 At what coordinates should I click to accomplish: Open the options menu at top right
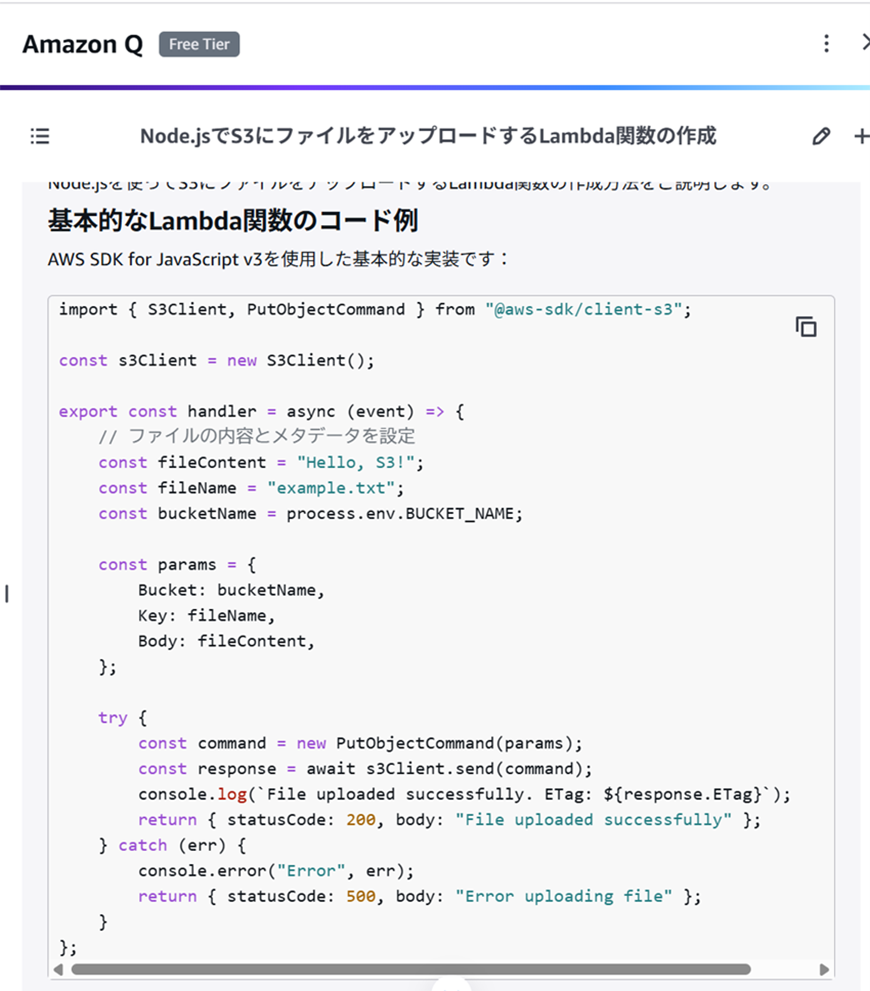826,42
